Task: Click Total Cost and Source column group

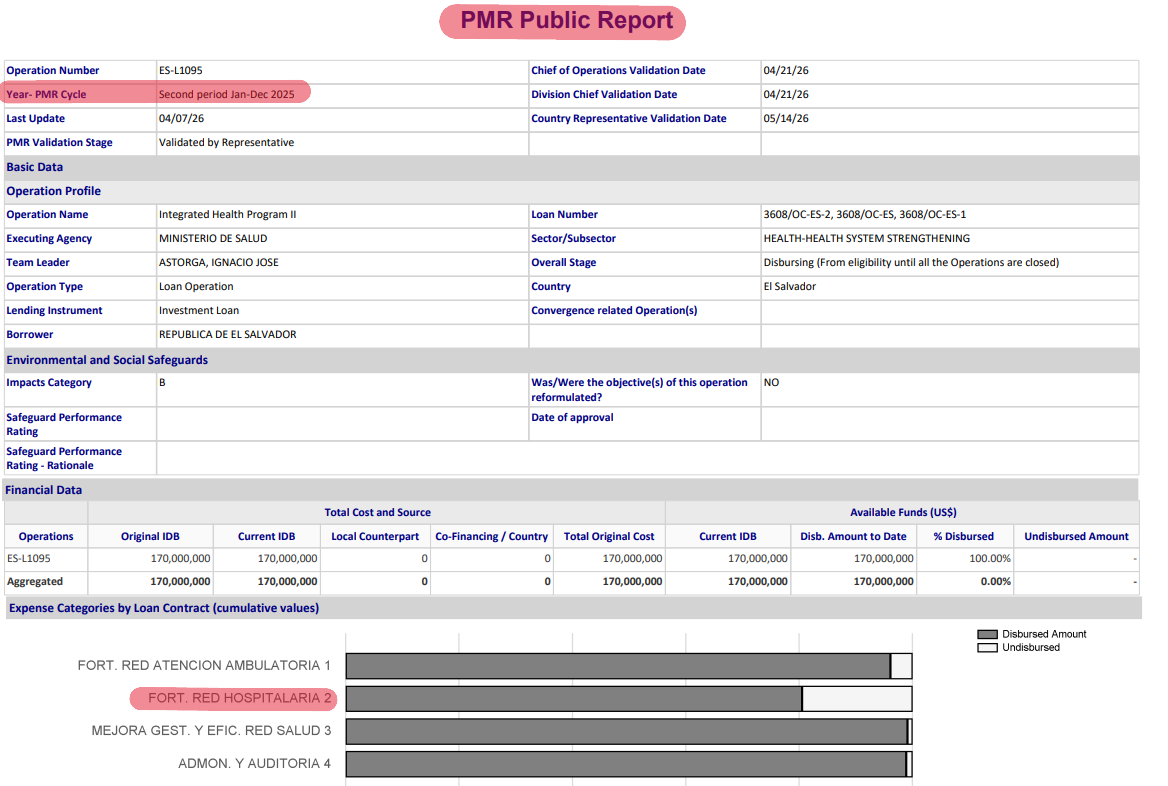Action: pos(378,513)
